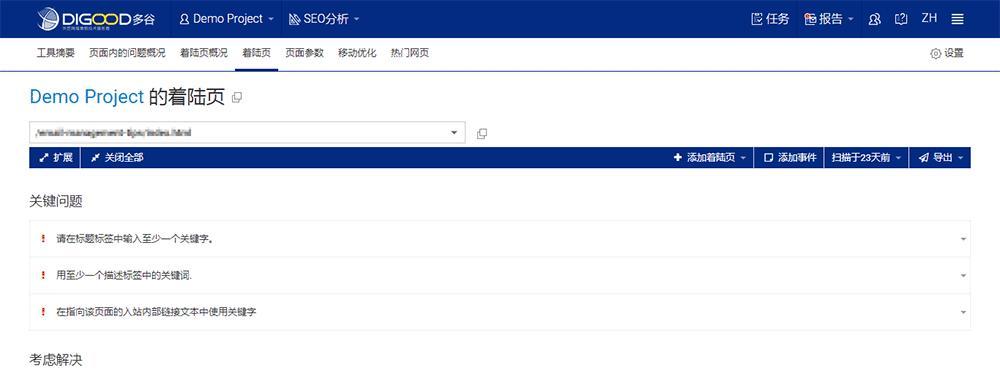This screenshot has height=372, width=1000.
Task: Switch to 移动优化 tab
Action: (357, 53)
